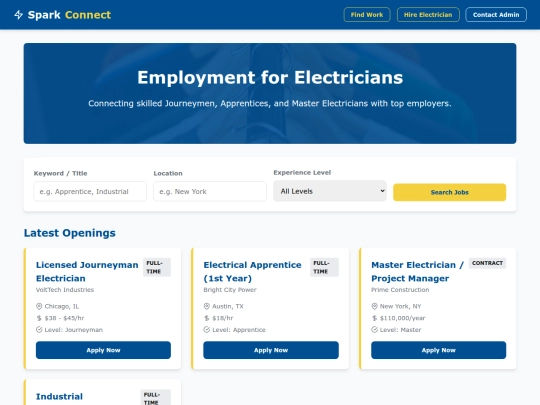Click the Bright City Power company name
Image resolution: width=540 pixels, height=405 pixels.
point(230,290)
